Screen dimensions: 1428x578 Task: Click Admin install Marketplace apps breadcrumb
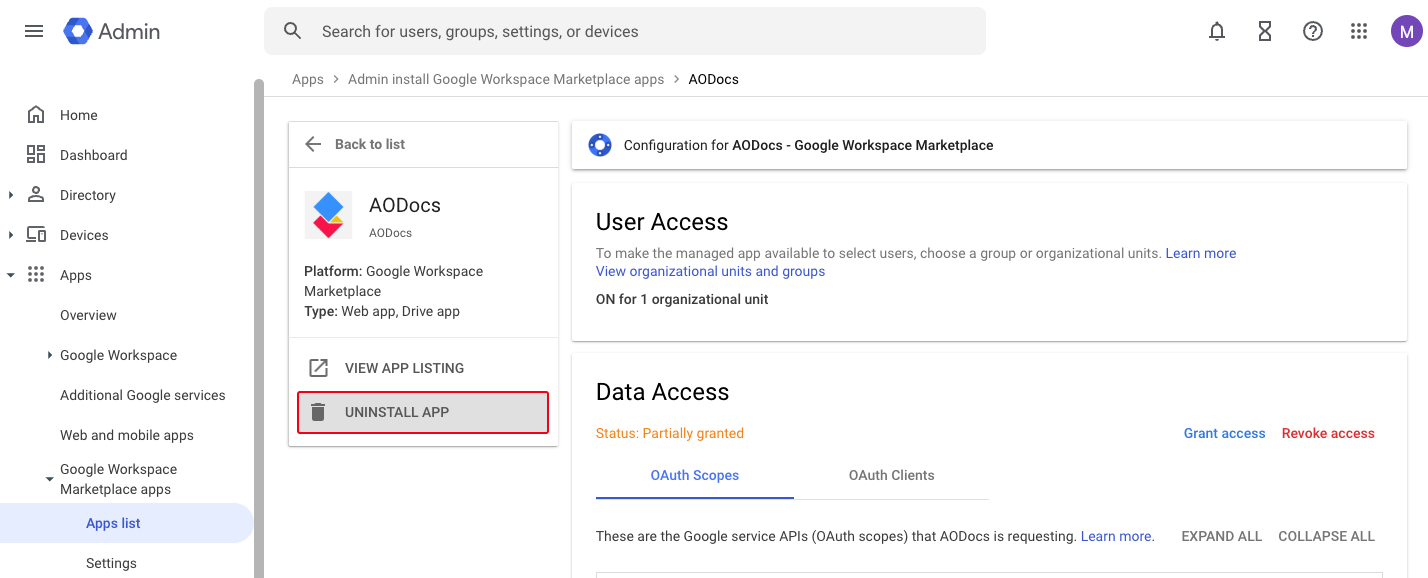[x=506, y=79]
